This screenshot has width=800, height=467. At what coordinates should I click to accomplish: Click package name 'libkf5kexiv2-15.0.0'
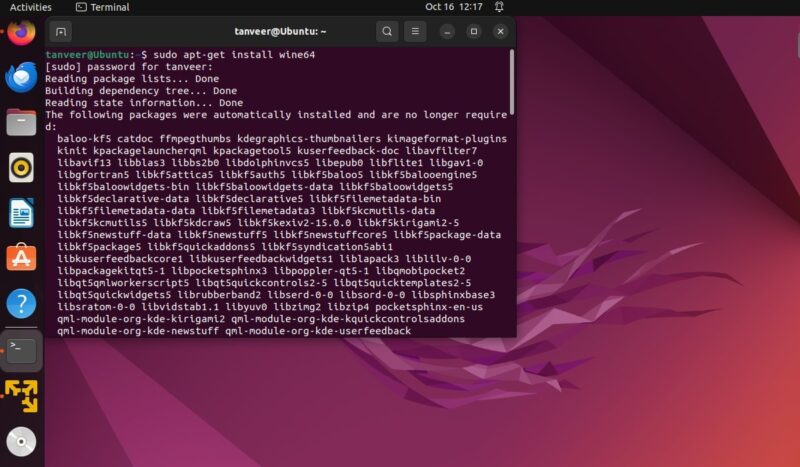pos(294,223)
